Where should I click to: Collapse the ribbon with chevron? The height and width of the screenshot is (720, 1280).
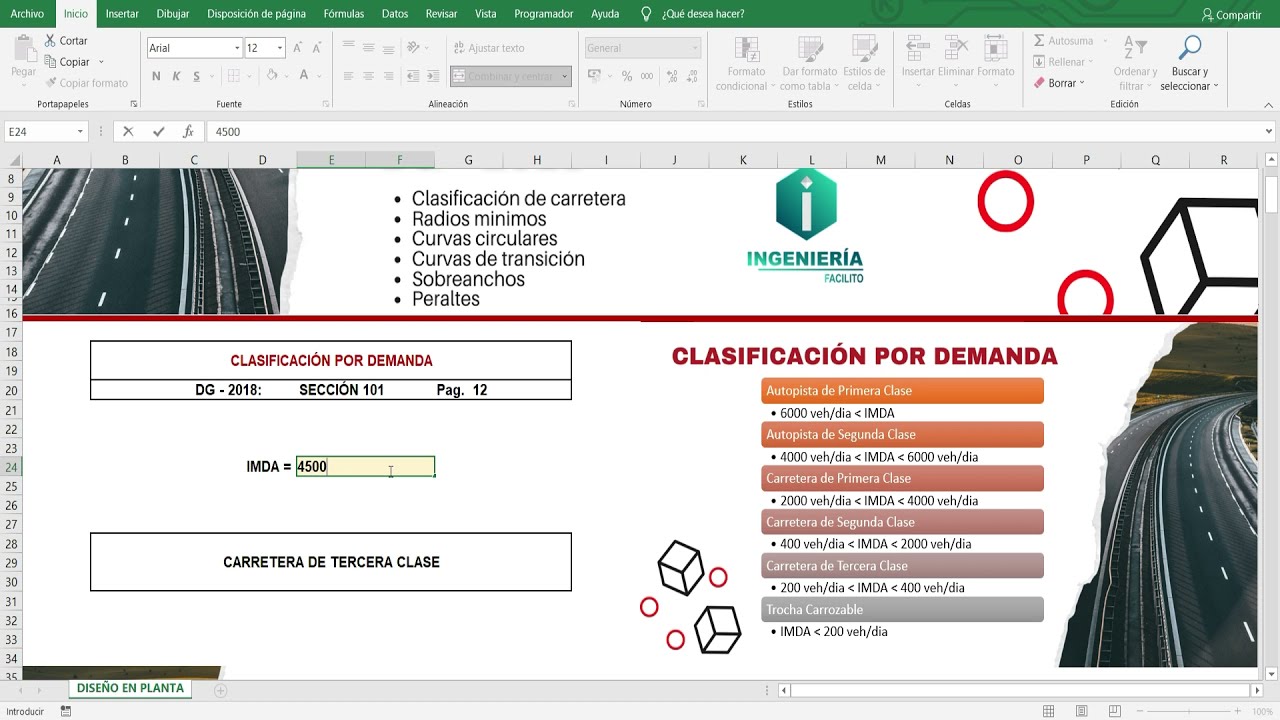click(x=1268, y=103)
